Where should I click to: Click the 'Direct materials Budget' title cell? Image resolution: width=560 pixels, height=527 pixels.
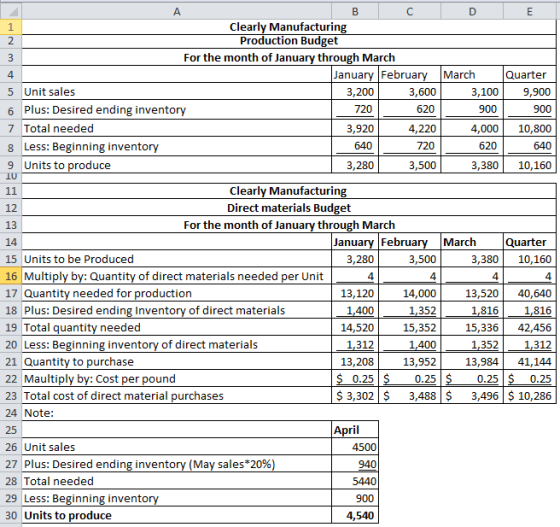pos(289,207)
